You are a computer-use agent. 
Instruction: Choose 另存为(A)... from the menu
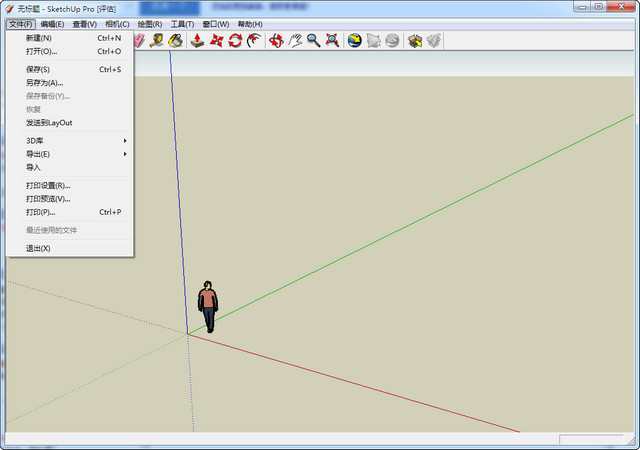click(44, 83)
